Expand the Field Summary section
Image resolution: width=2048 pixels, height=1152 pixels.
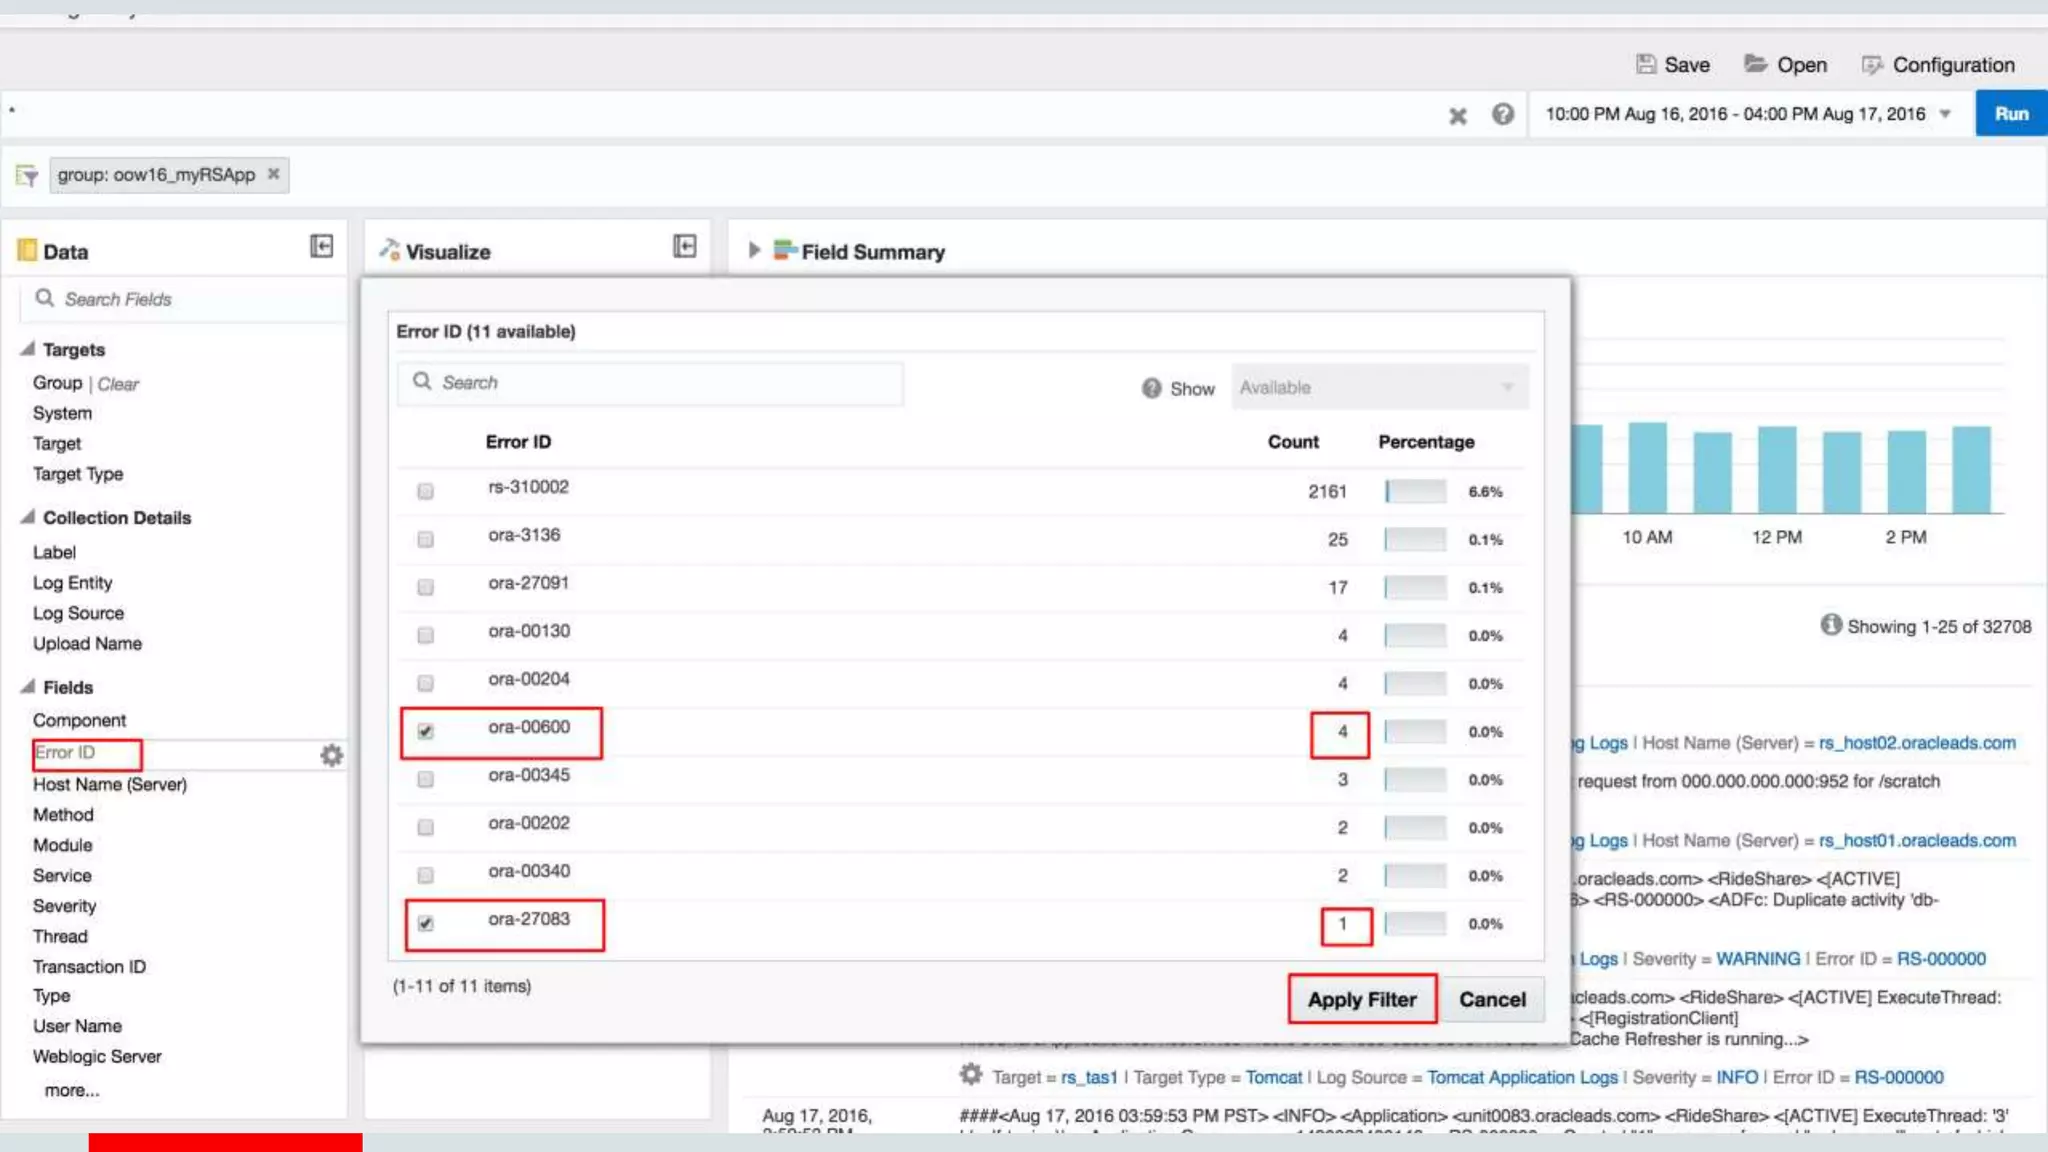754,250
